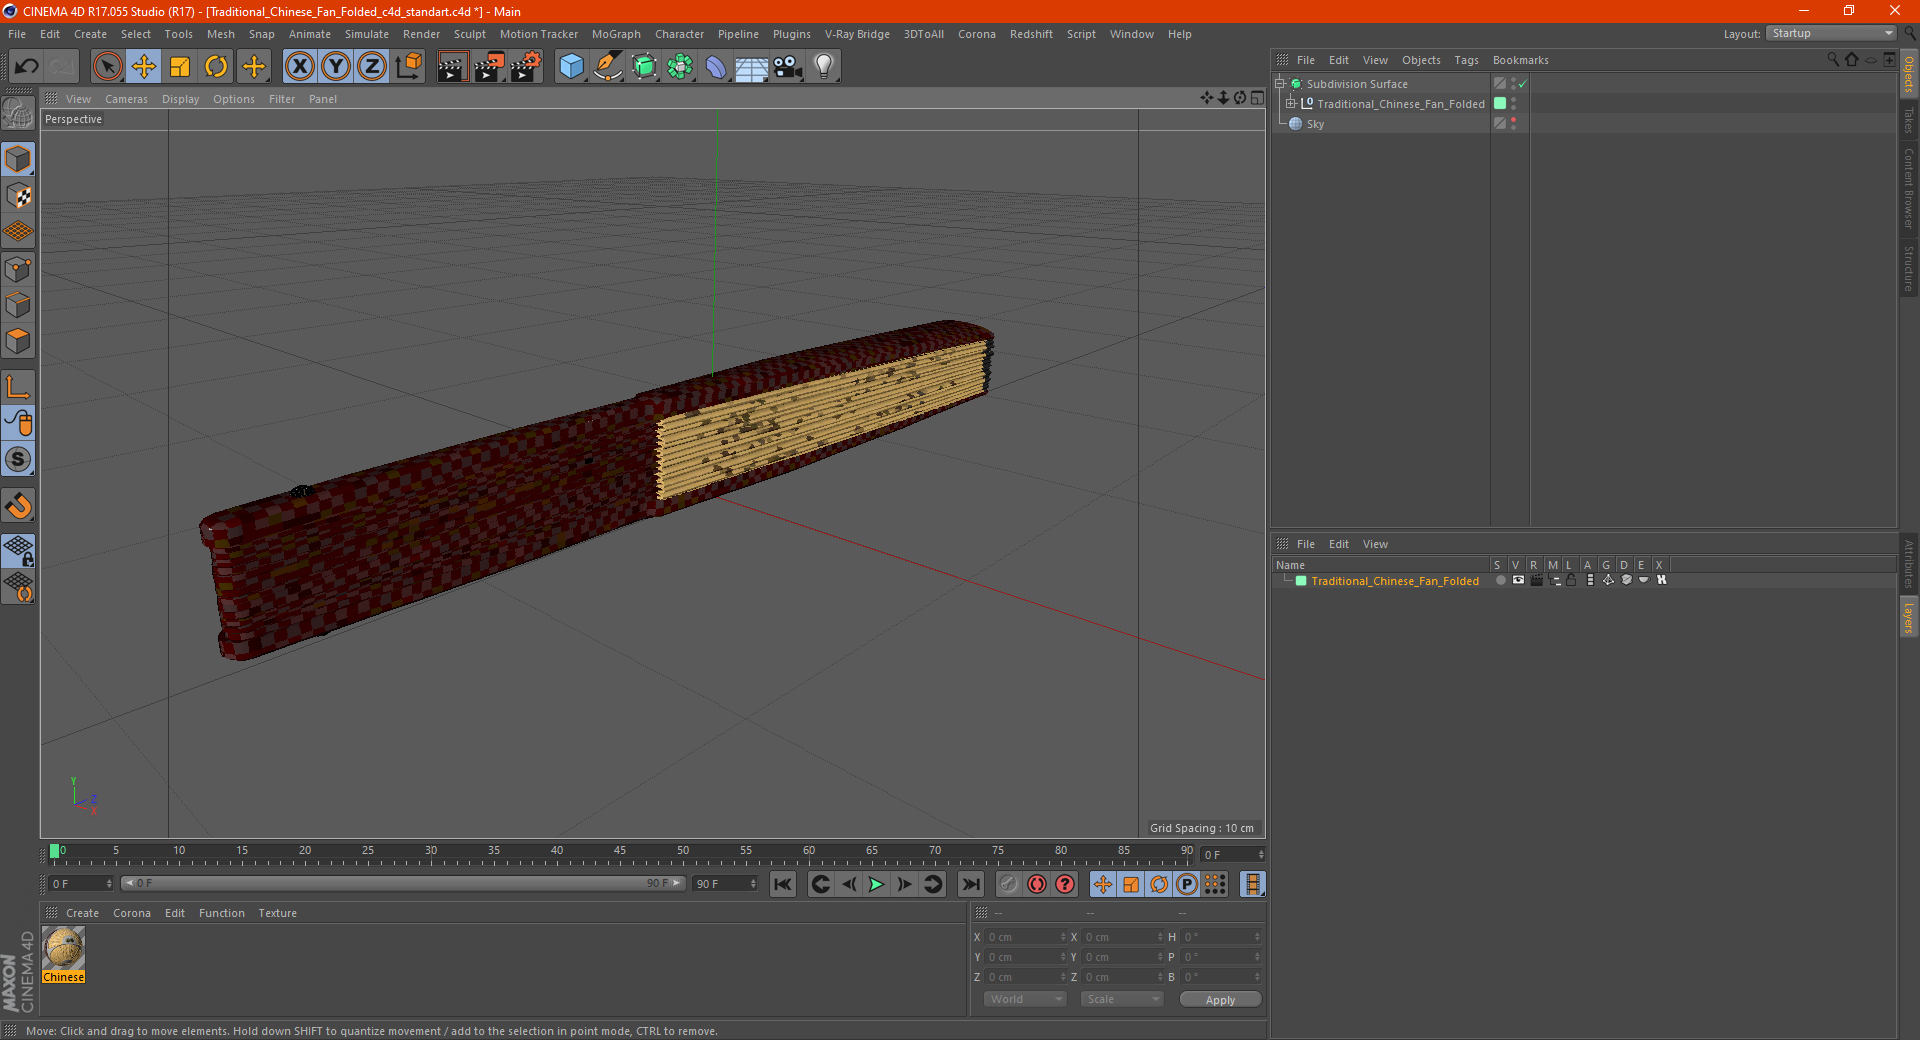Click Render View clapperboard icon
Image resolution: width=1920 pixels, height=1040 pixels.
click(452, 67)
